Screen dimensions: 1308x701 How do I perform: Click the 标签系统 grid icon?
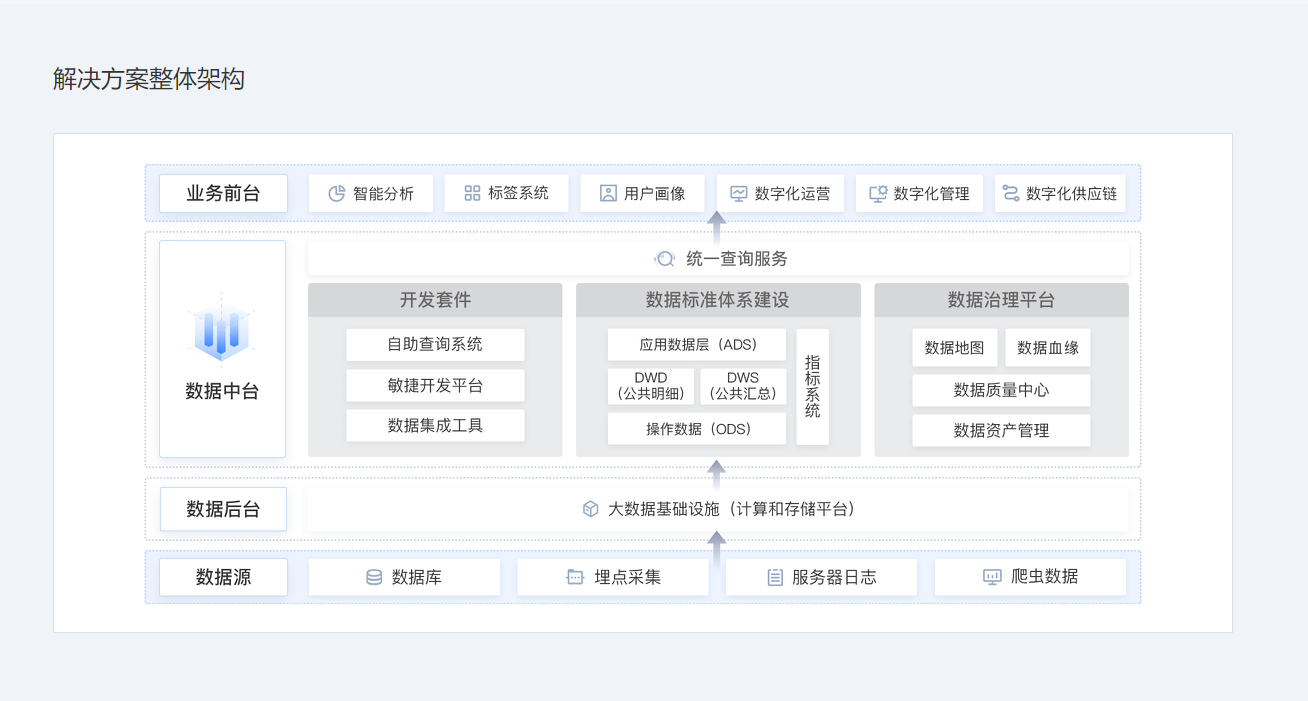pyautogui.click(x=472, y=193)
